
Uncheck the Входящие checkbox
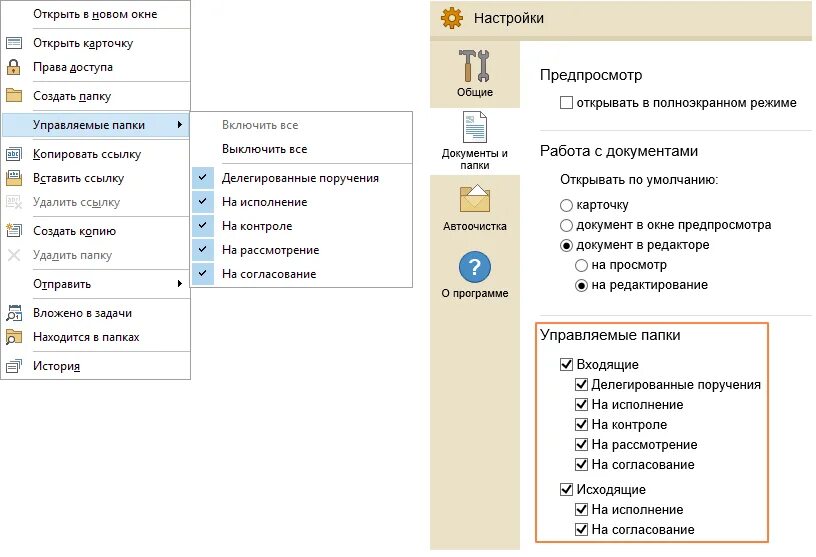(566, 364)
